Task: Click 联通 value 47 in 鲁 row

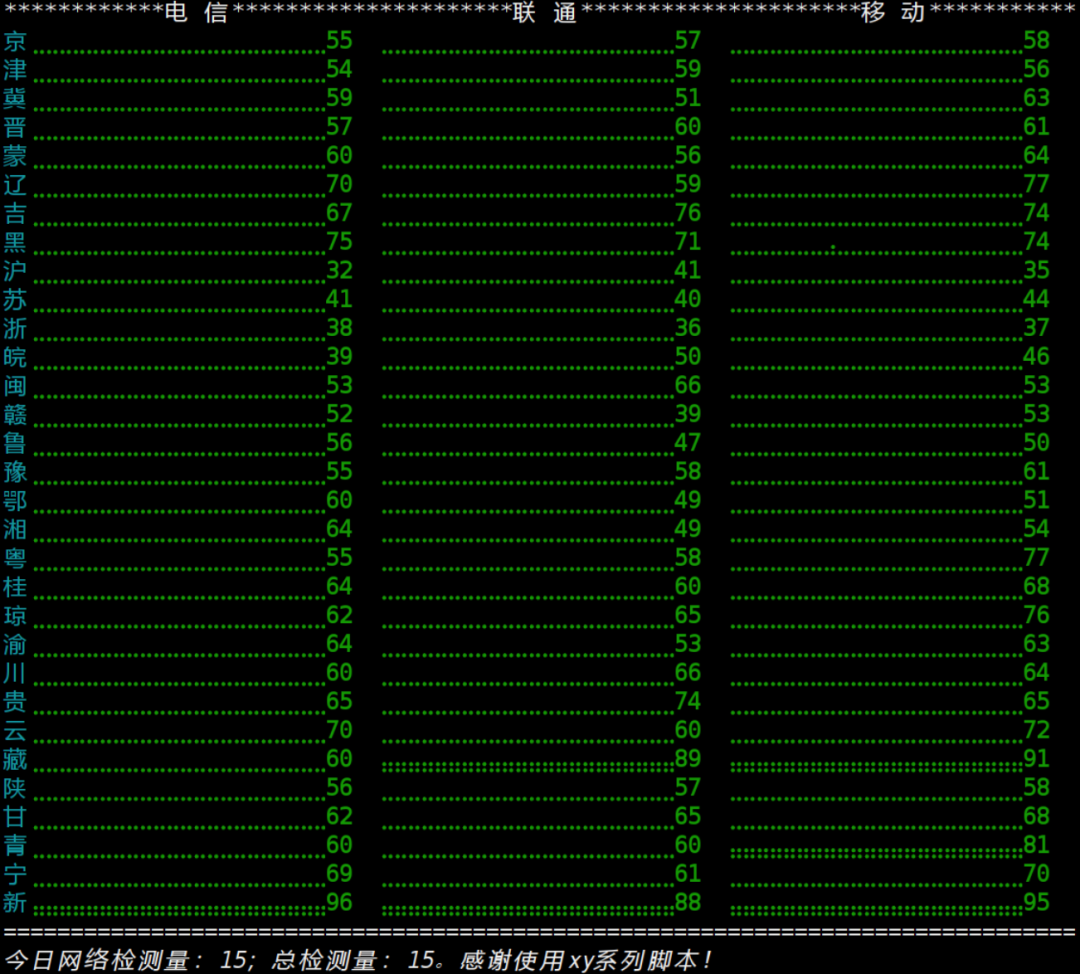Action: click(687, 442)
